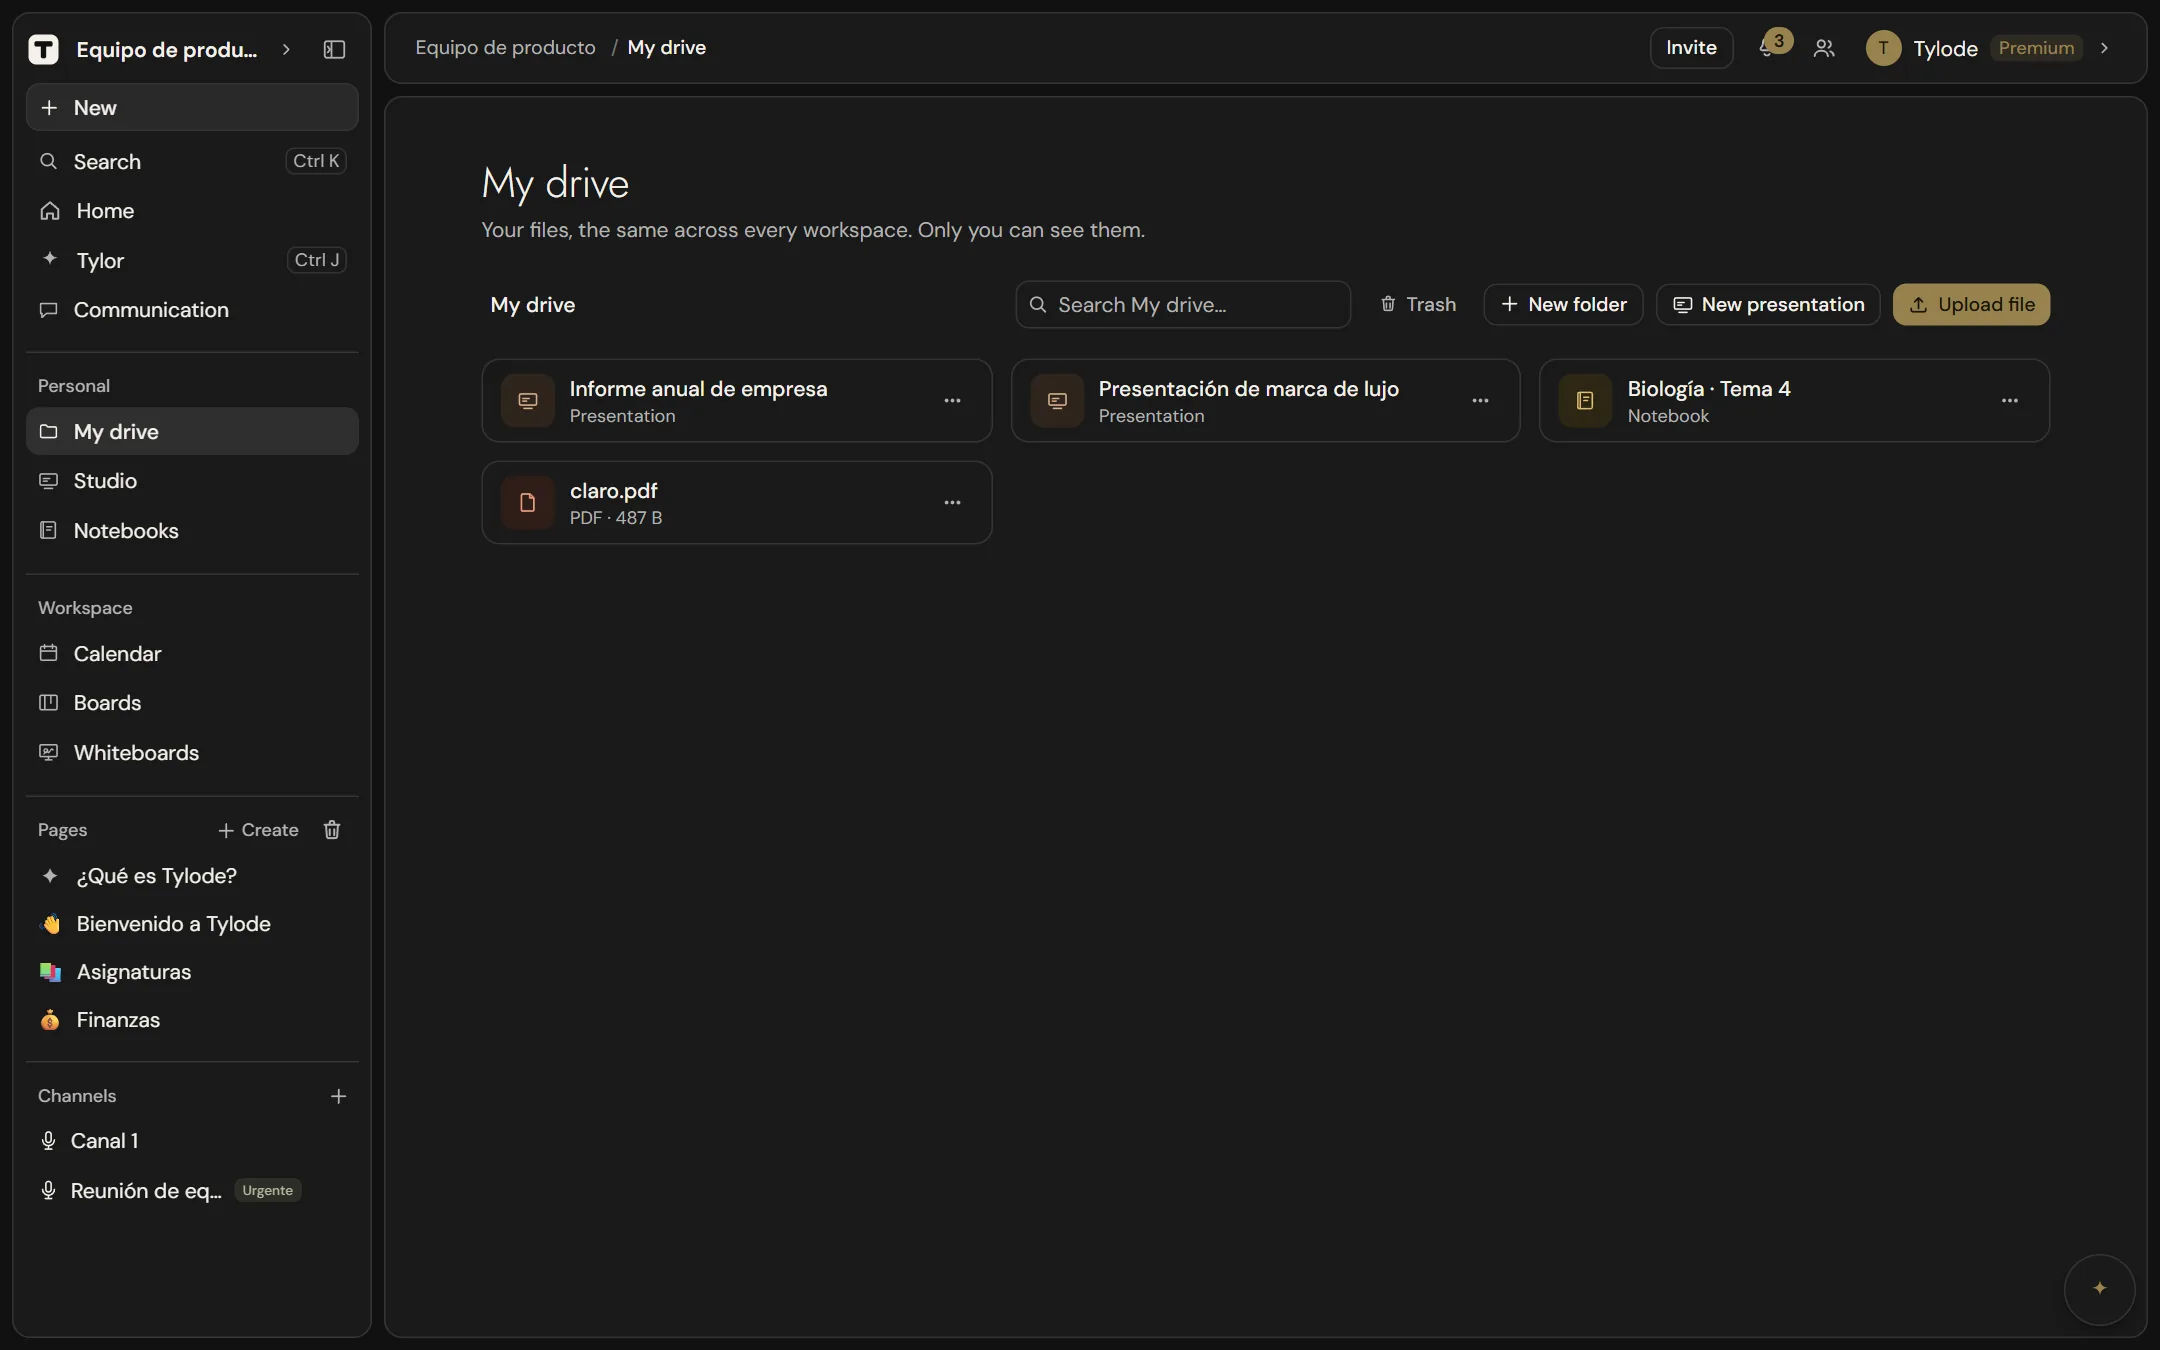The height and width of the screenshot is (1350, 2160).
Task: Open the members people icon
Action: coord(1823,48)
